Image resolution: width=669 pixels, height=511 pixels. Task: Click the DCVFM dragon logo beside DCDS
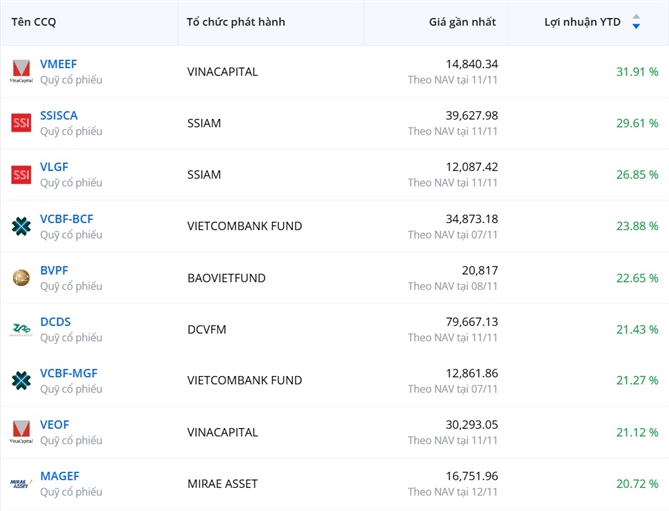click(x=20, y=329)
